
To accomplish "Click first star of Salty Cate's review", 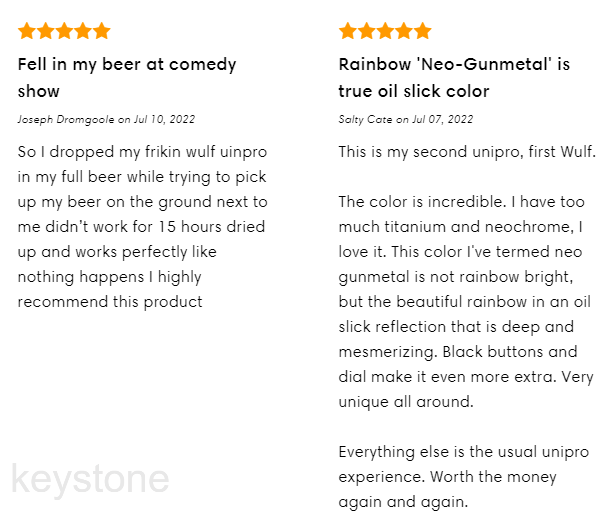I will pyautogui.click(x=348, y=31).
